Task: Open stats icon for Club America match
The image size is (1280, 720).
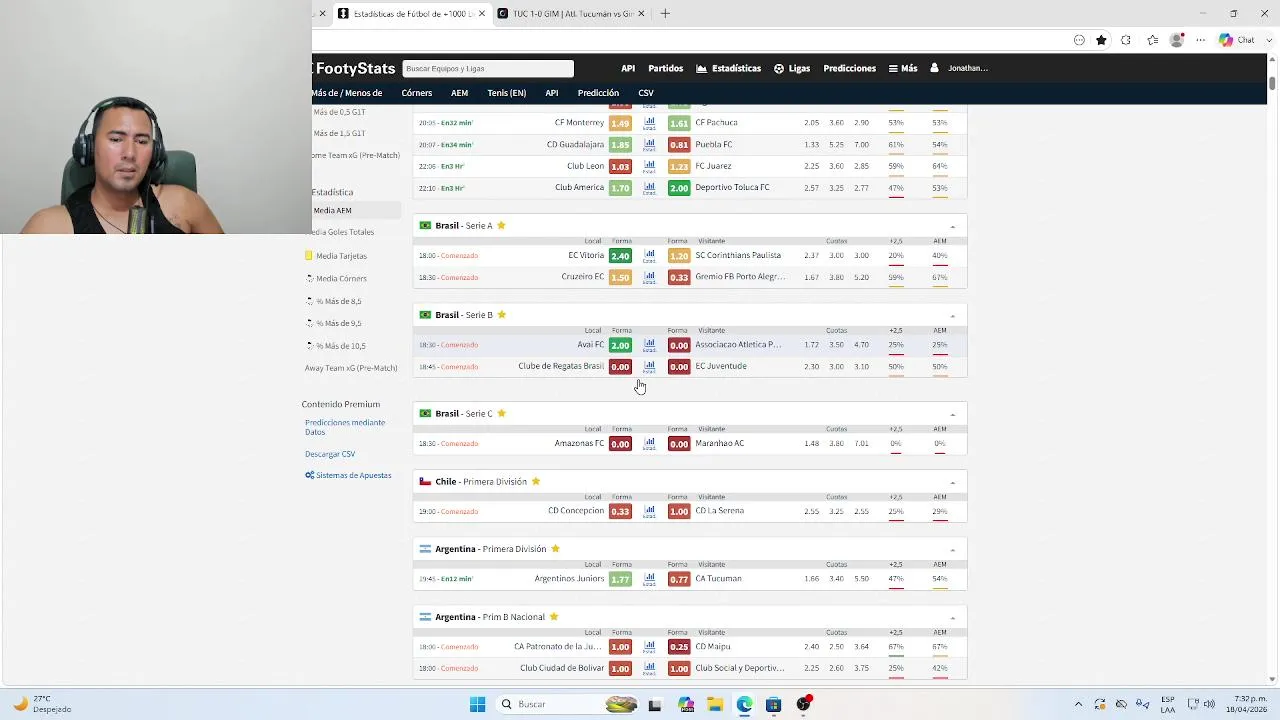Action: 649,188
